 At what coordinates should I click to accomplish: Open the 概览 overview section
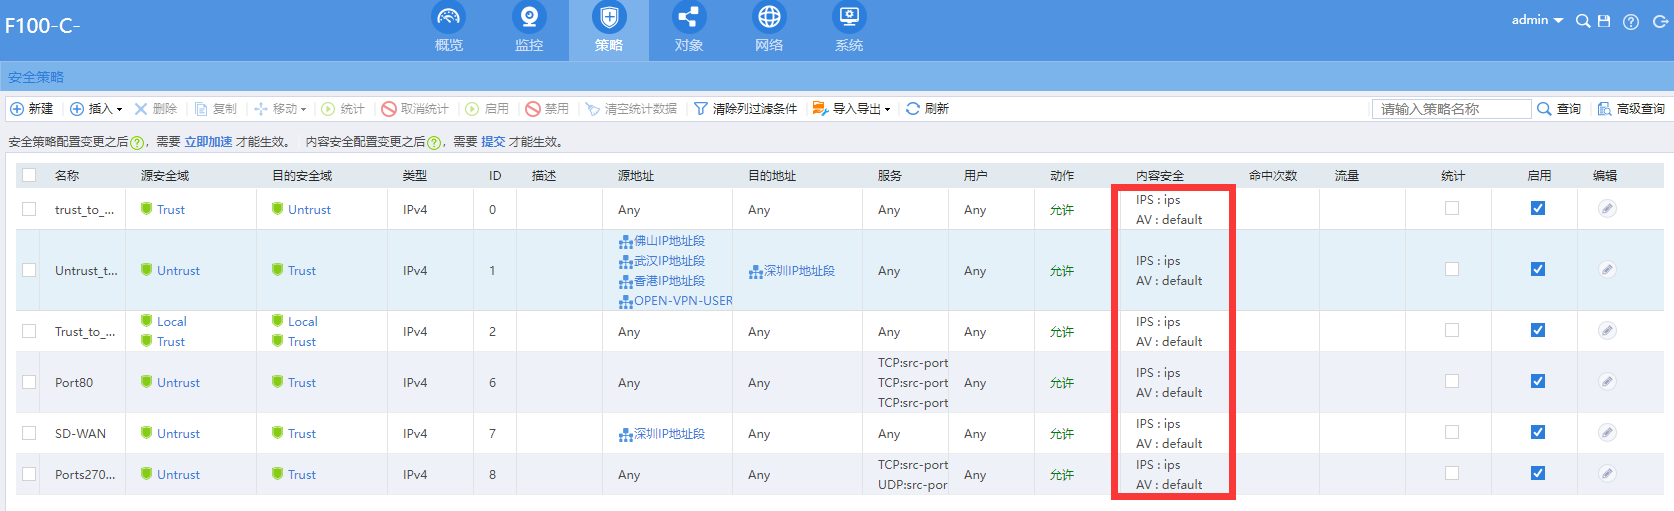(449, 29)
